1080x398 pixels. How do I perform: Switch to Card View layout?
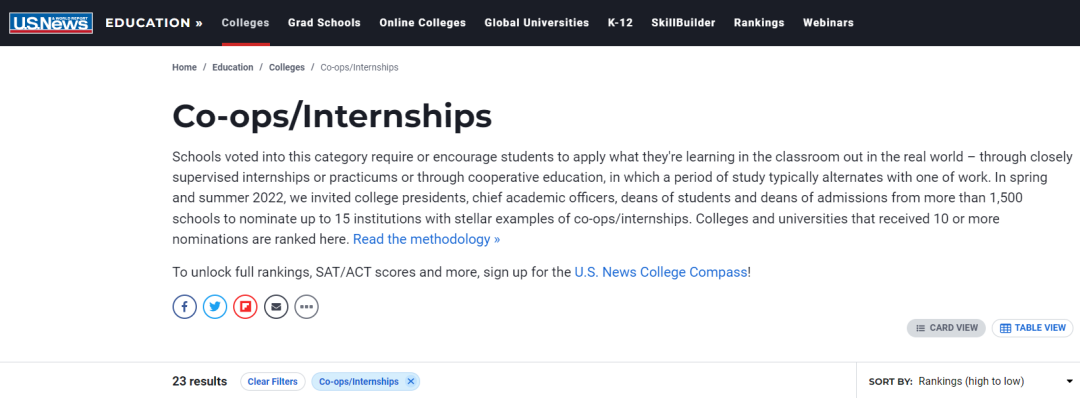coord(946,328)
